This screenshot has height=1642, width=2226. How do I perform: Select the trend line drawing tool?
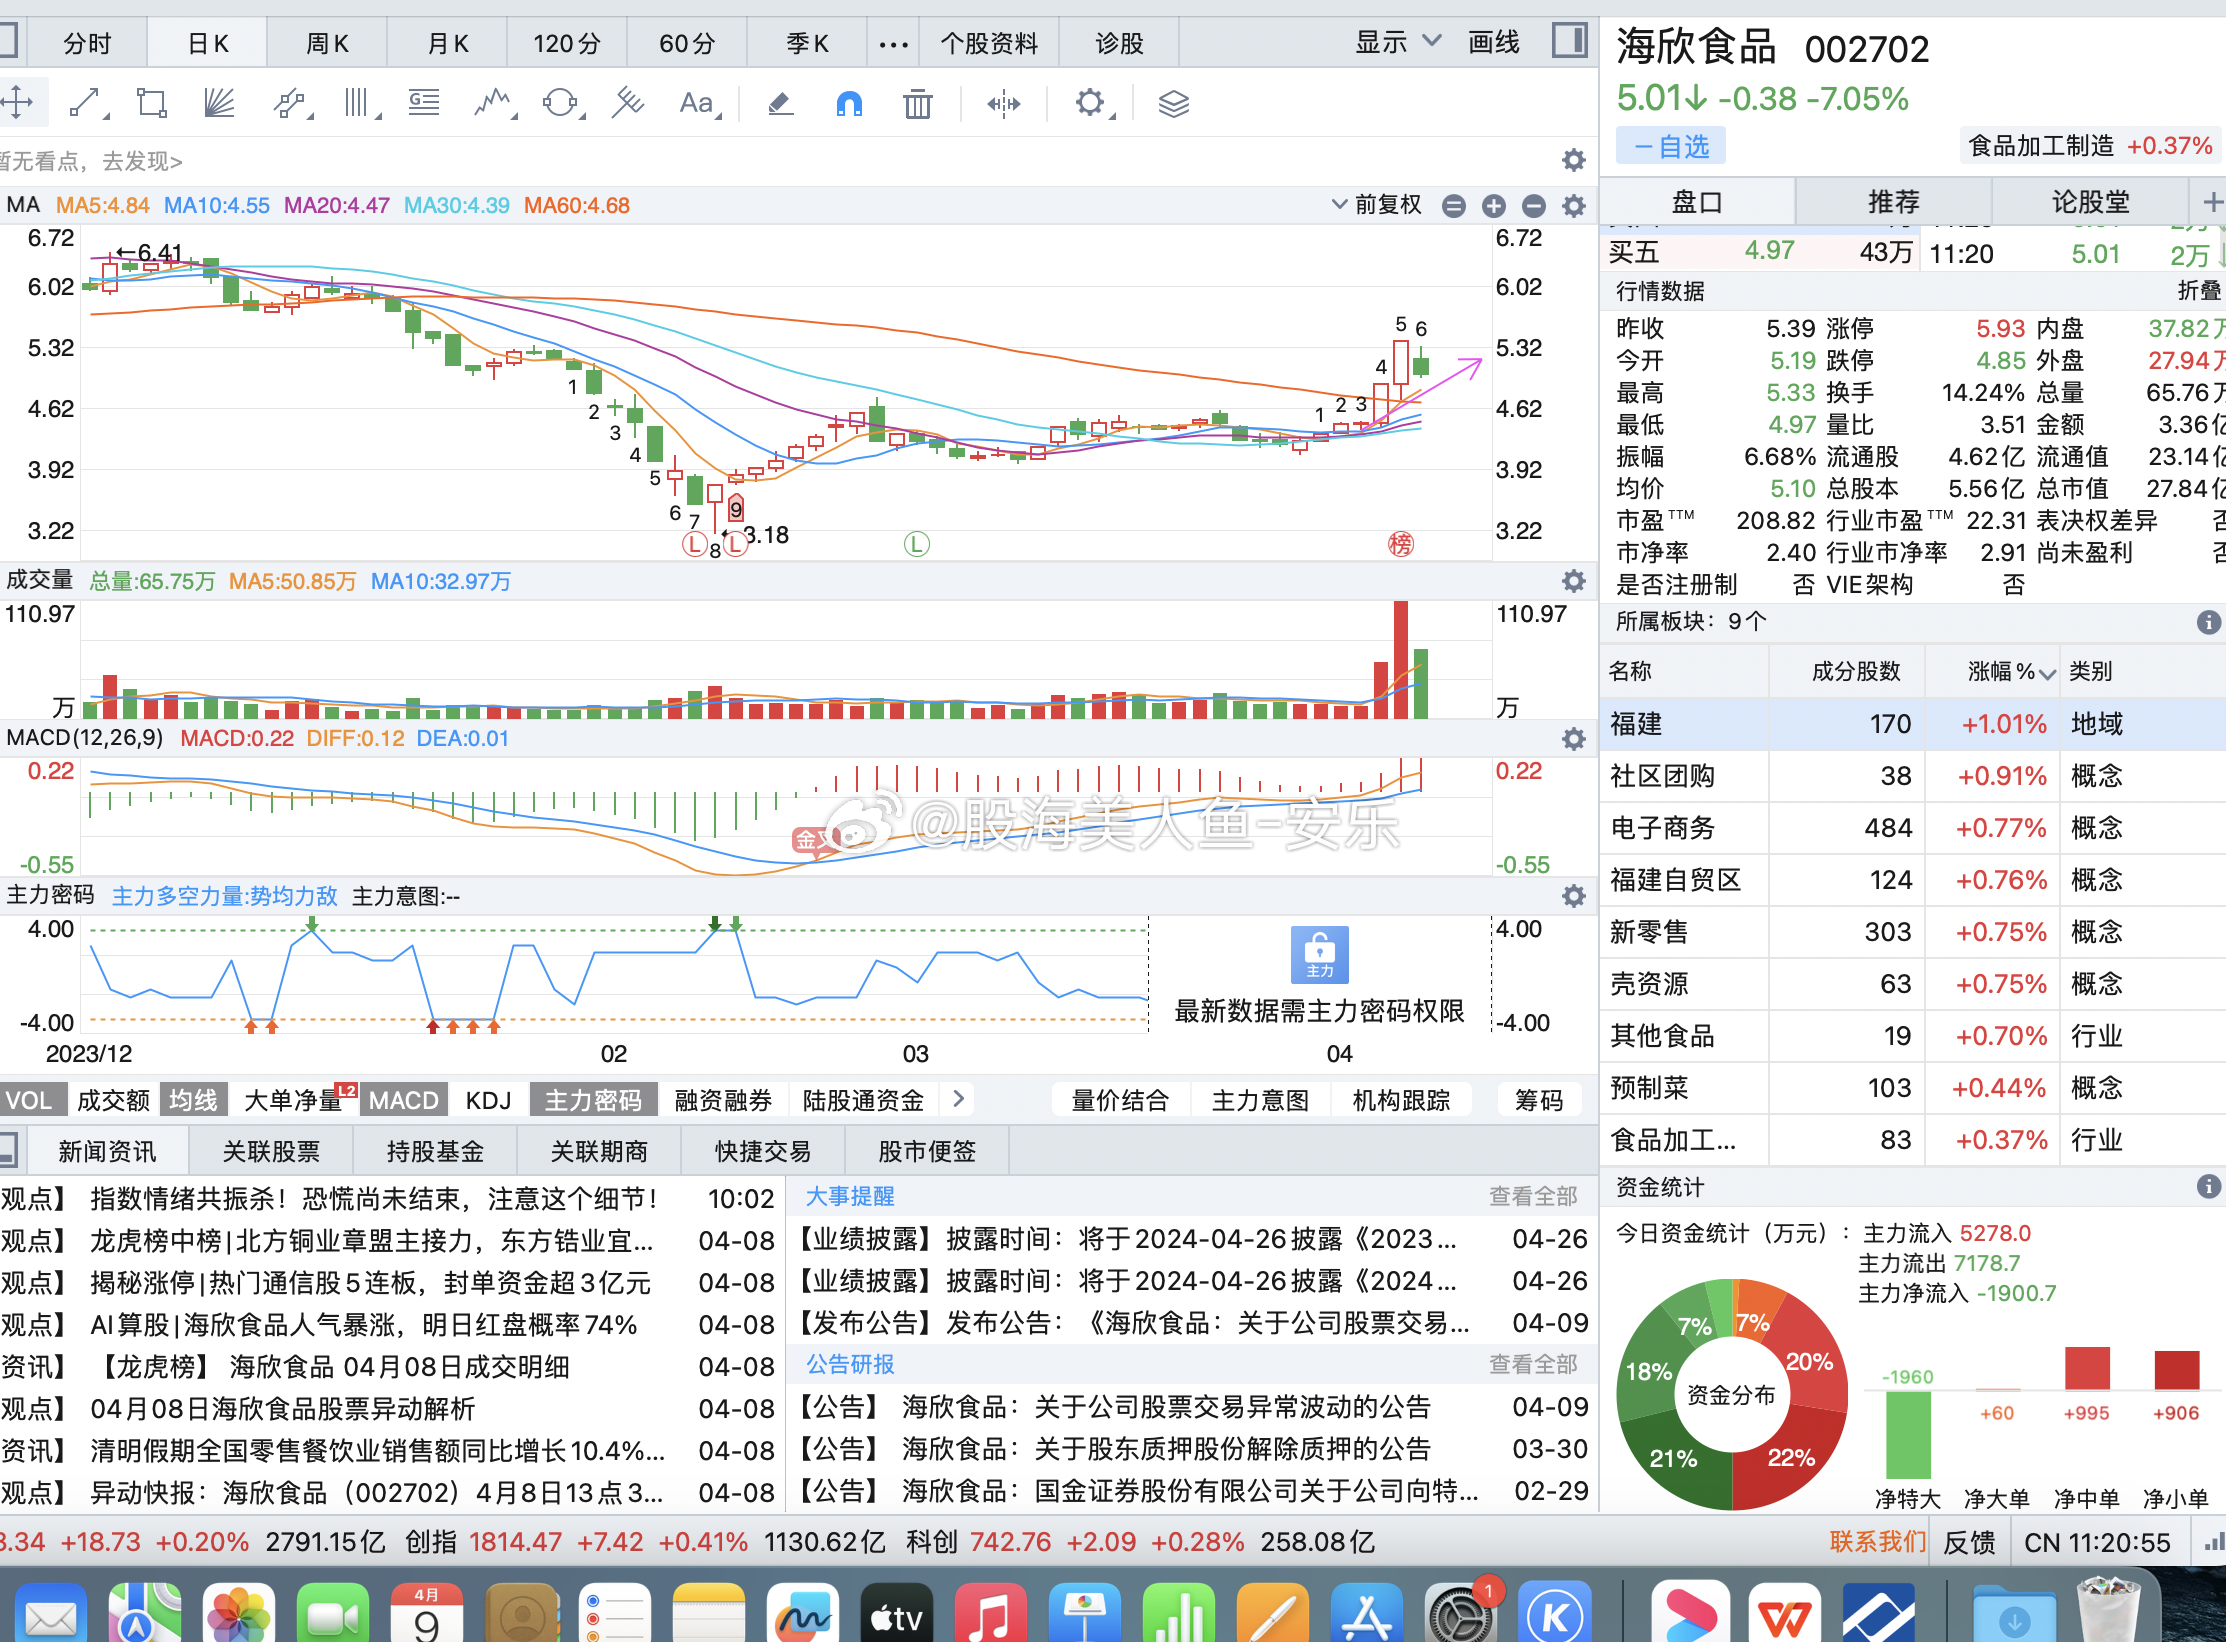pos(86,103)
